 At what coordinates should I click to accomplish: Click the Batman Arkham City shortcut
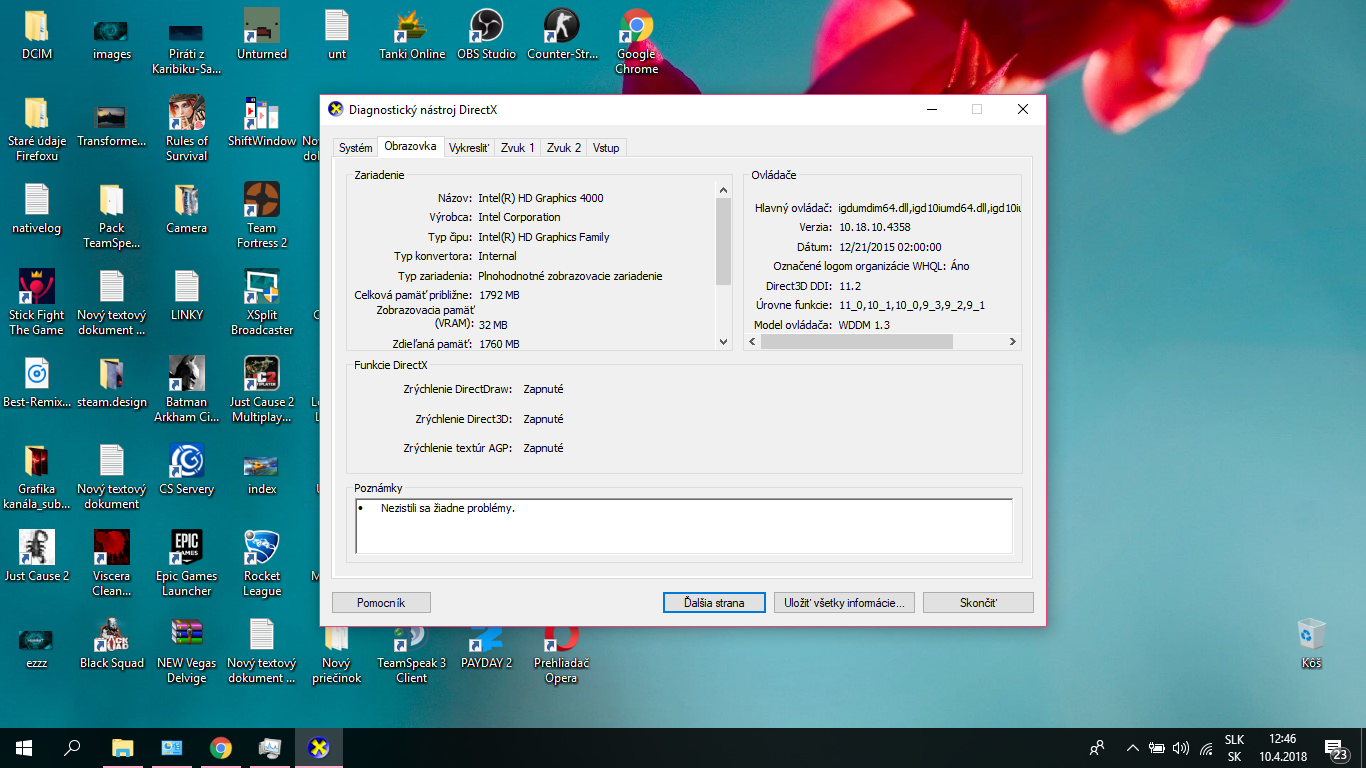187,389
